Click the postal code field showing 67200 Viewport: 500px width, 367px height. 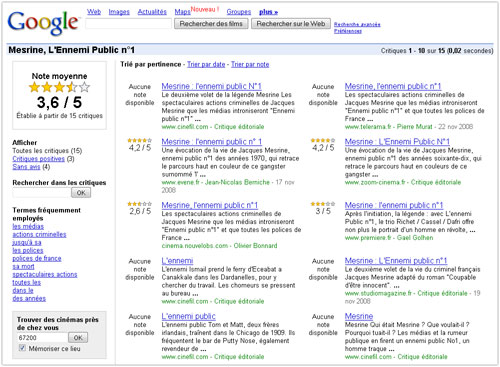click(42, 338)
